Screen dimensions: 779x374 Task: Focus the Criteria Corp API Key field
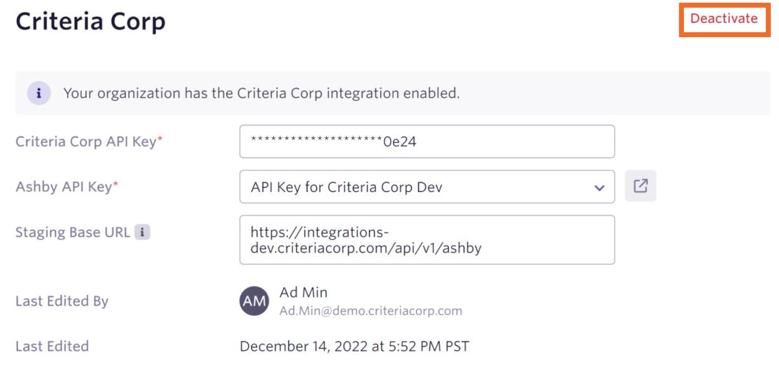(x=427, y=142)
